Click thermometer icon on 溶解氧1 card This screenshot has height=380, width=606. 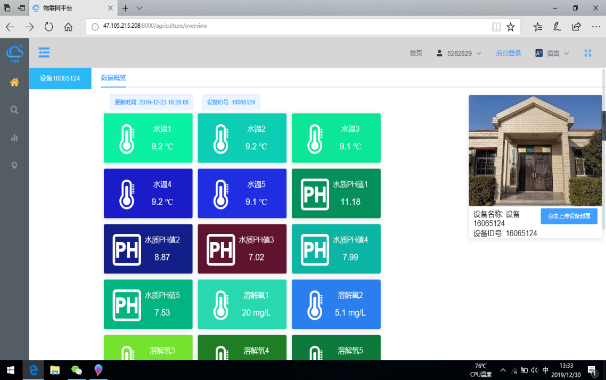pyautogui.click(x=221, y=305)
